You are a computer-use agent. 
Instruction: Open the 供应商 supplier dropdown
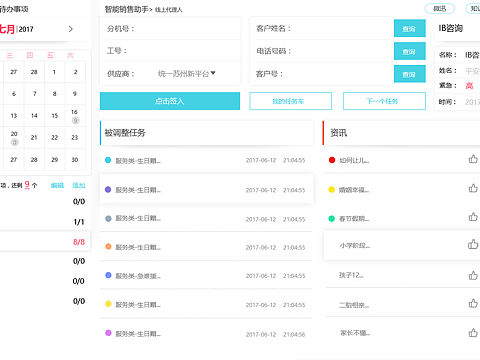187,73
